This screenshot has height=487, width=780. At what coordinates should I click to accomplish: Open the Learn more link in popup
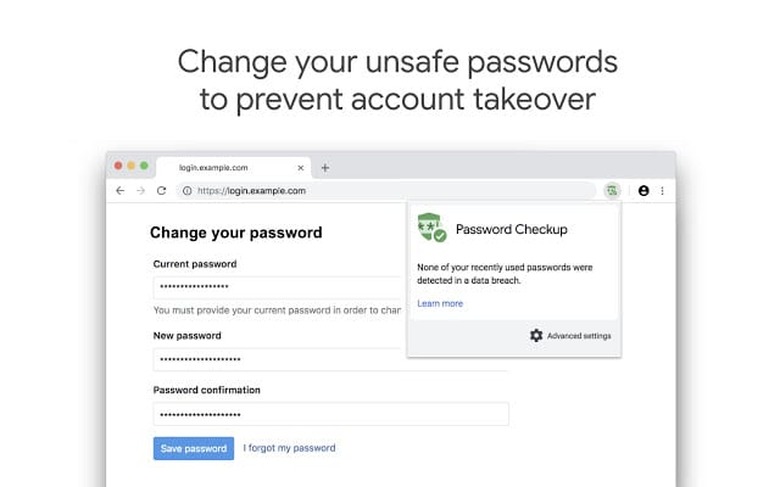click(440, 303)
